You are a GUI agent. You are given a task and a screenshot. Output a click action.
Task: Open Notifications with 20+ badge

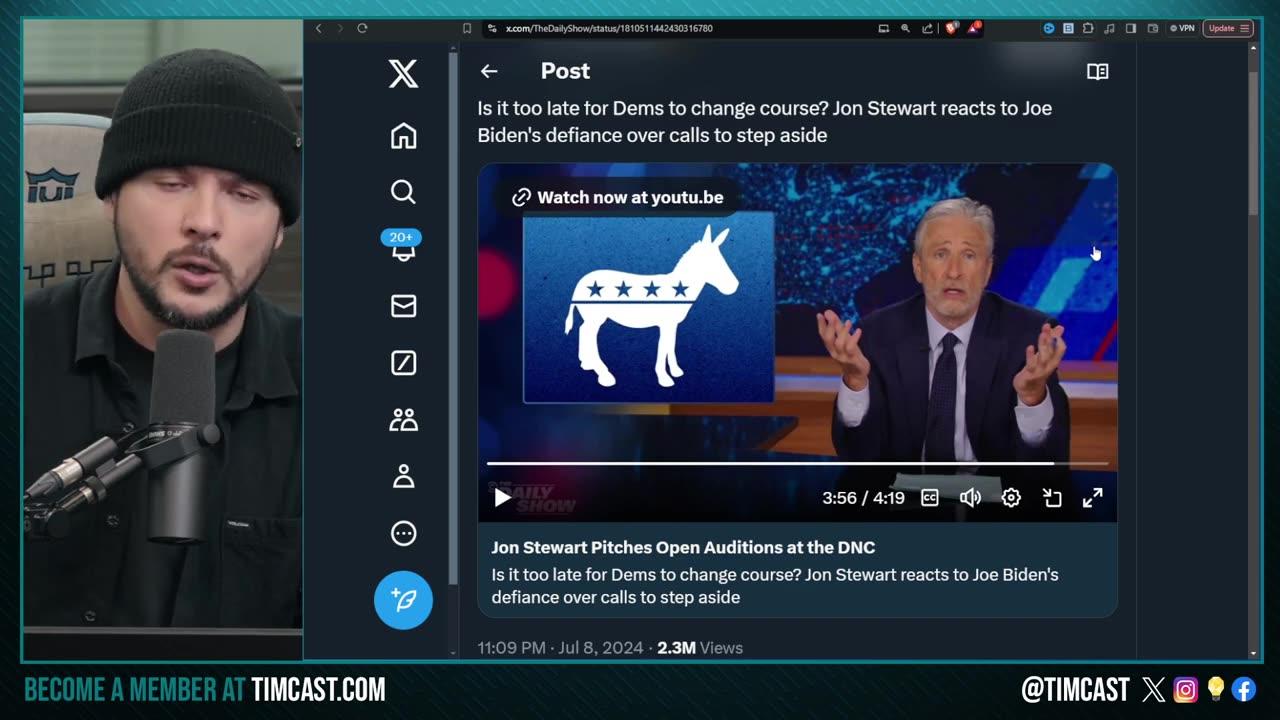click(x=403, y=247)
